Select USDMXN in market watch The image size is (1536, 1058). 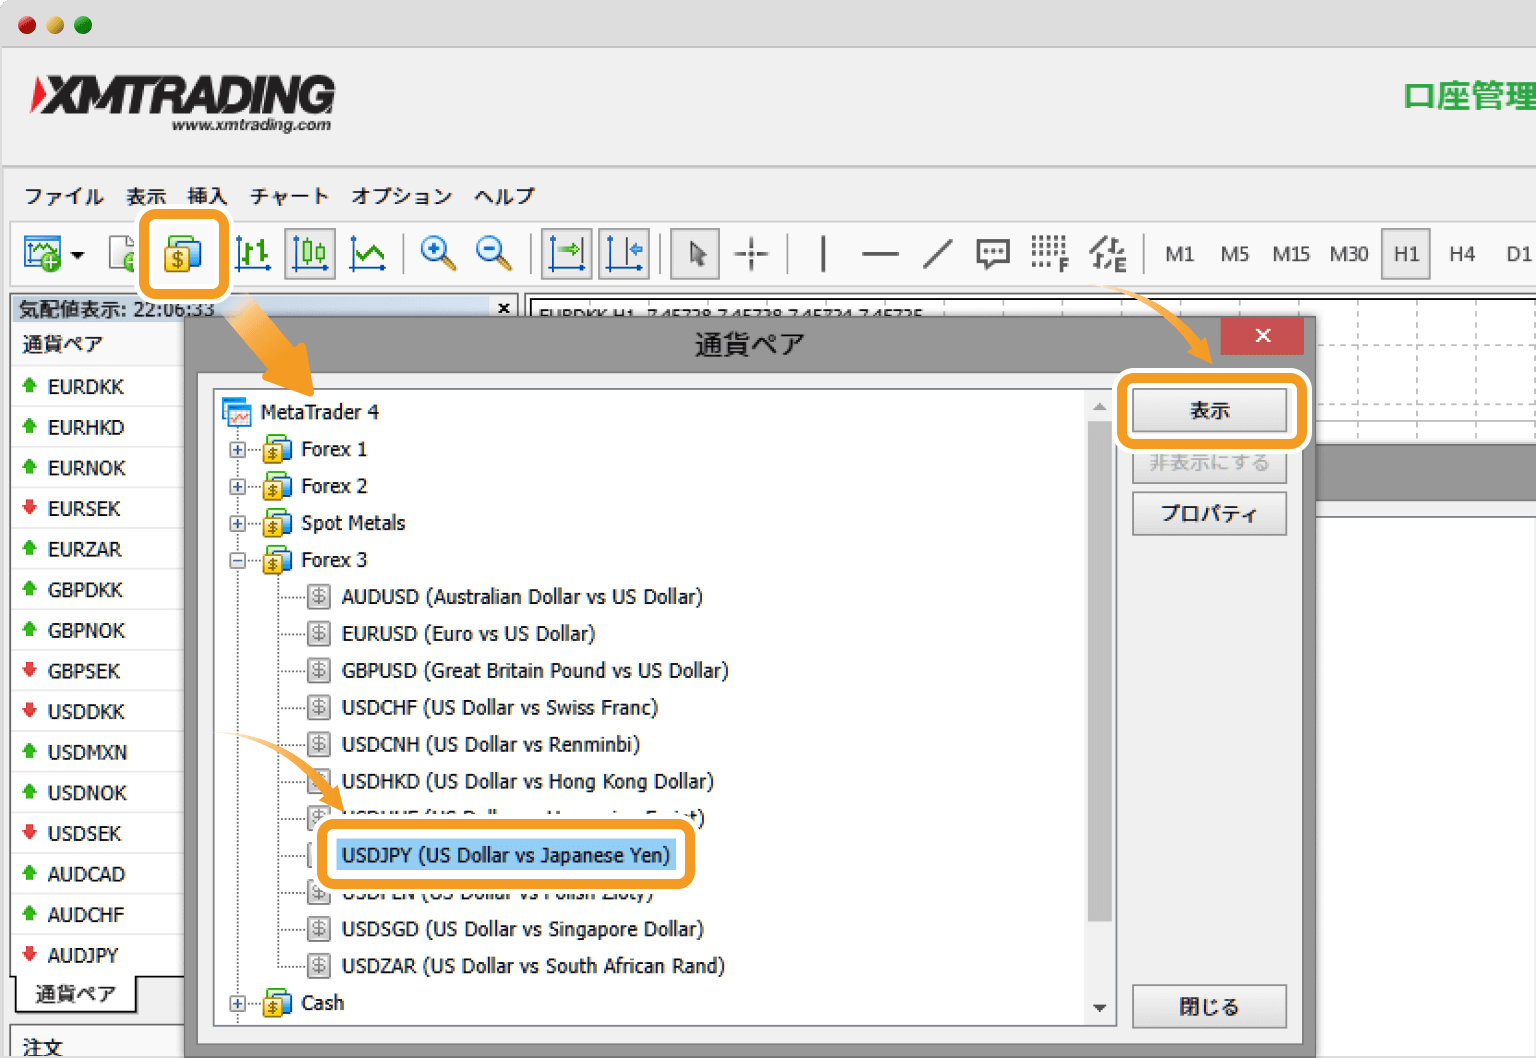(x=88, y=752)
